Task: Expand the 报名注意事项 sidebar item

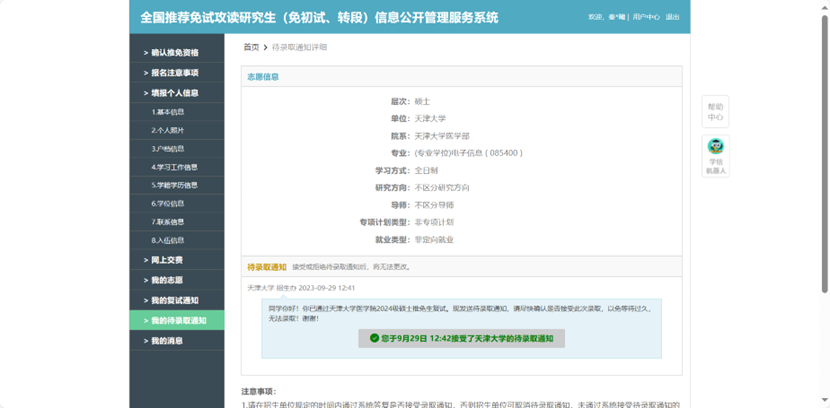Action: pyautogui.click(x=175, y=73)
